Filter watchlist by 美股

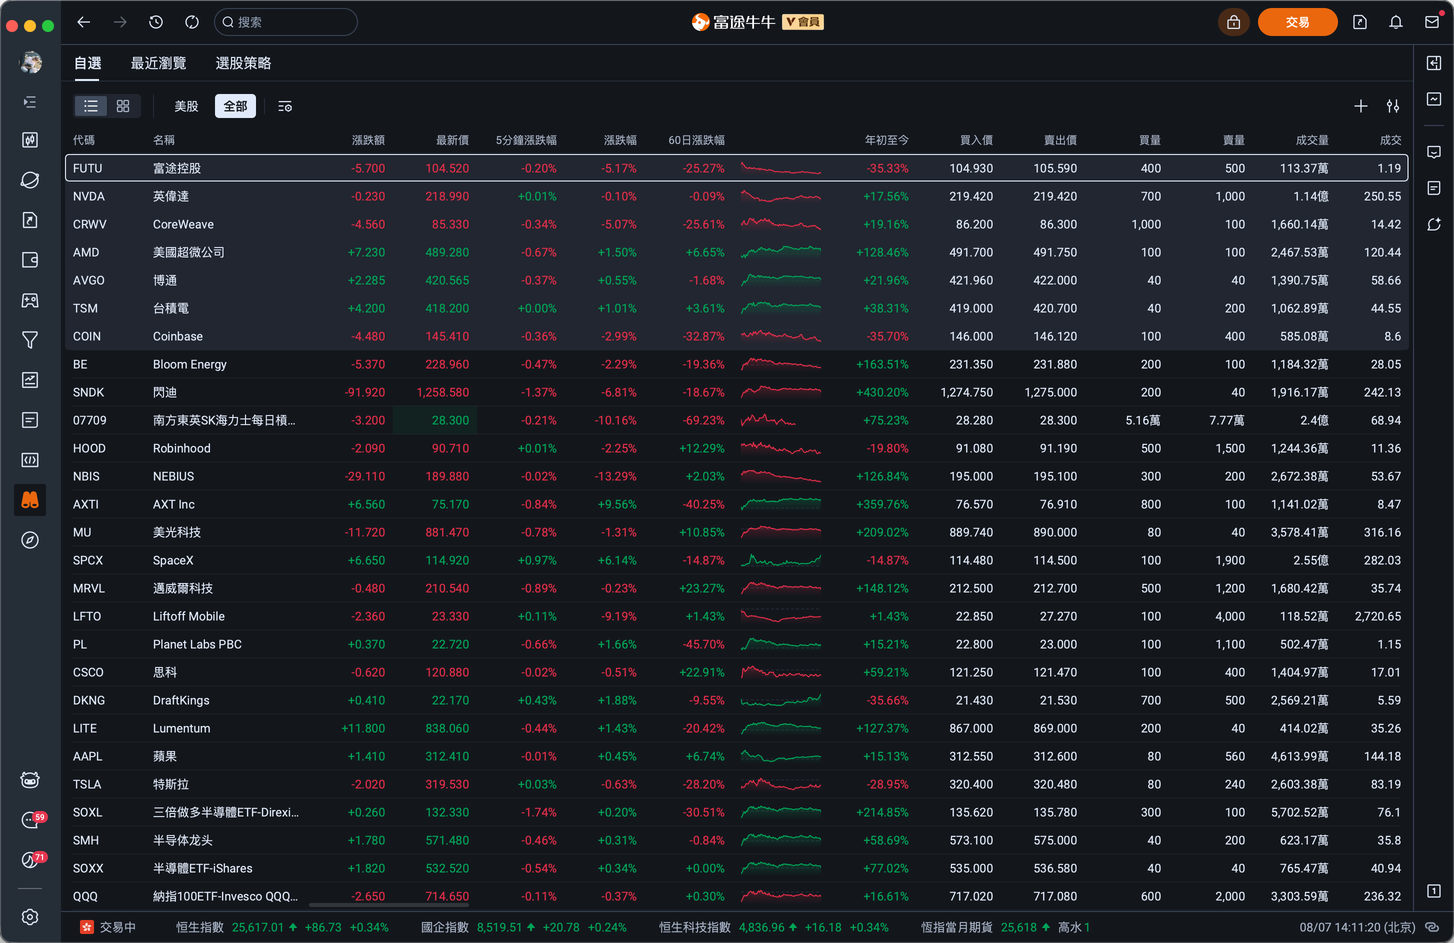pyautogui.click(x=186, y=106)
